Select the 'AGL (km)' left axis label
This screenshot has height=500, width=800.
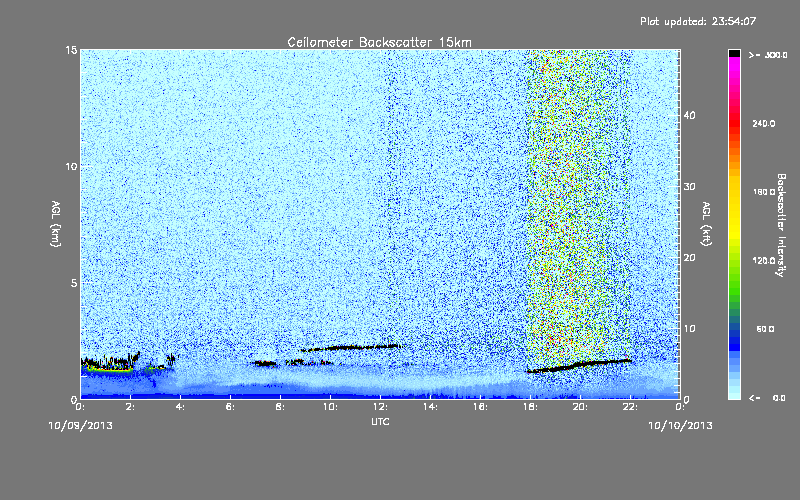coord(56,224)
